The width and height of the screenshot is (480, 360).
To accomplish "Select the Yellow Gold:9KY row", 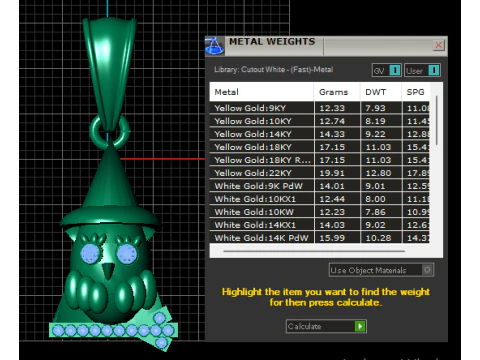I will pyautogui.click(x=319, y=108).
